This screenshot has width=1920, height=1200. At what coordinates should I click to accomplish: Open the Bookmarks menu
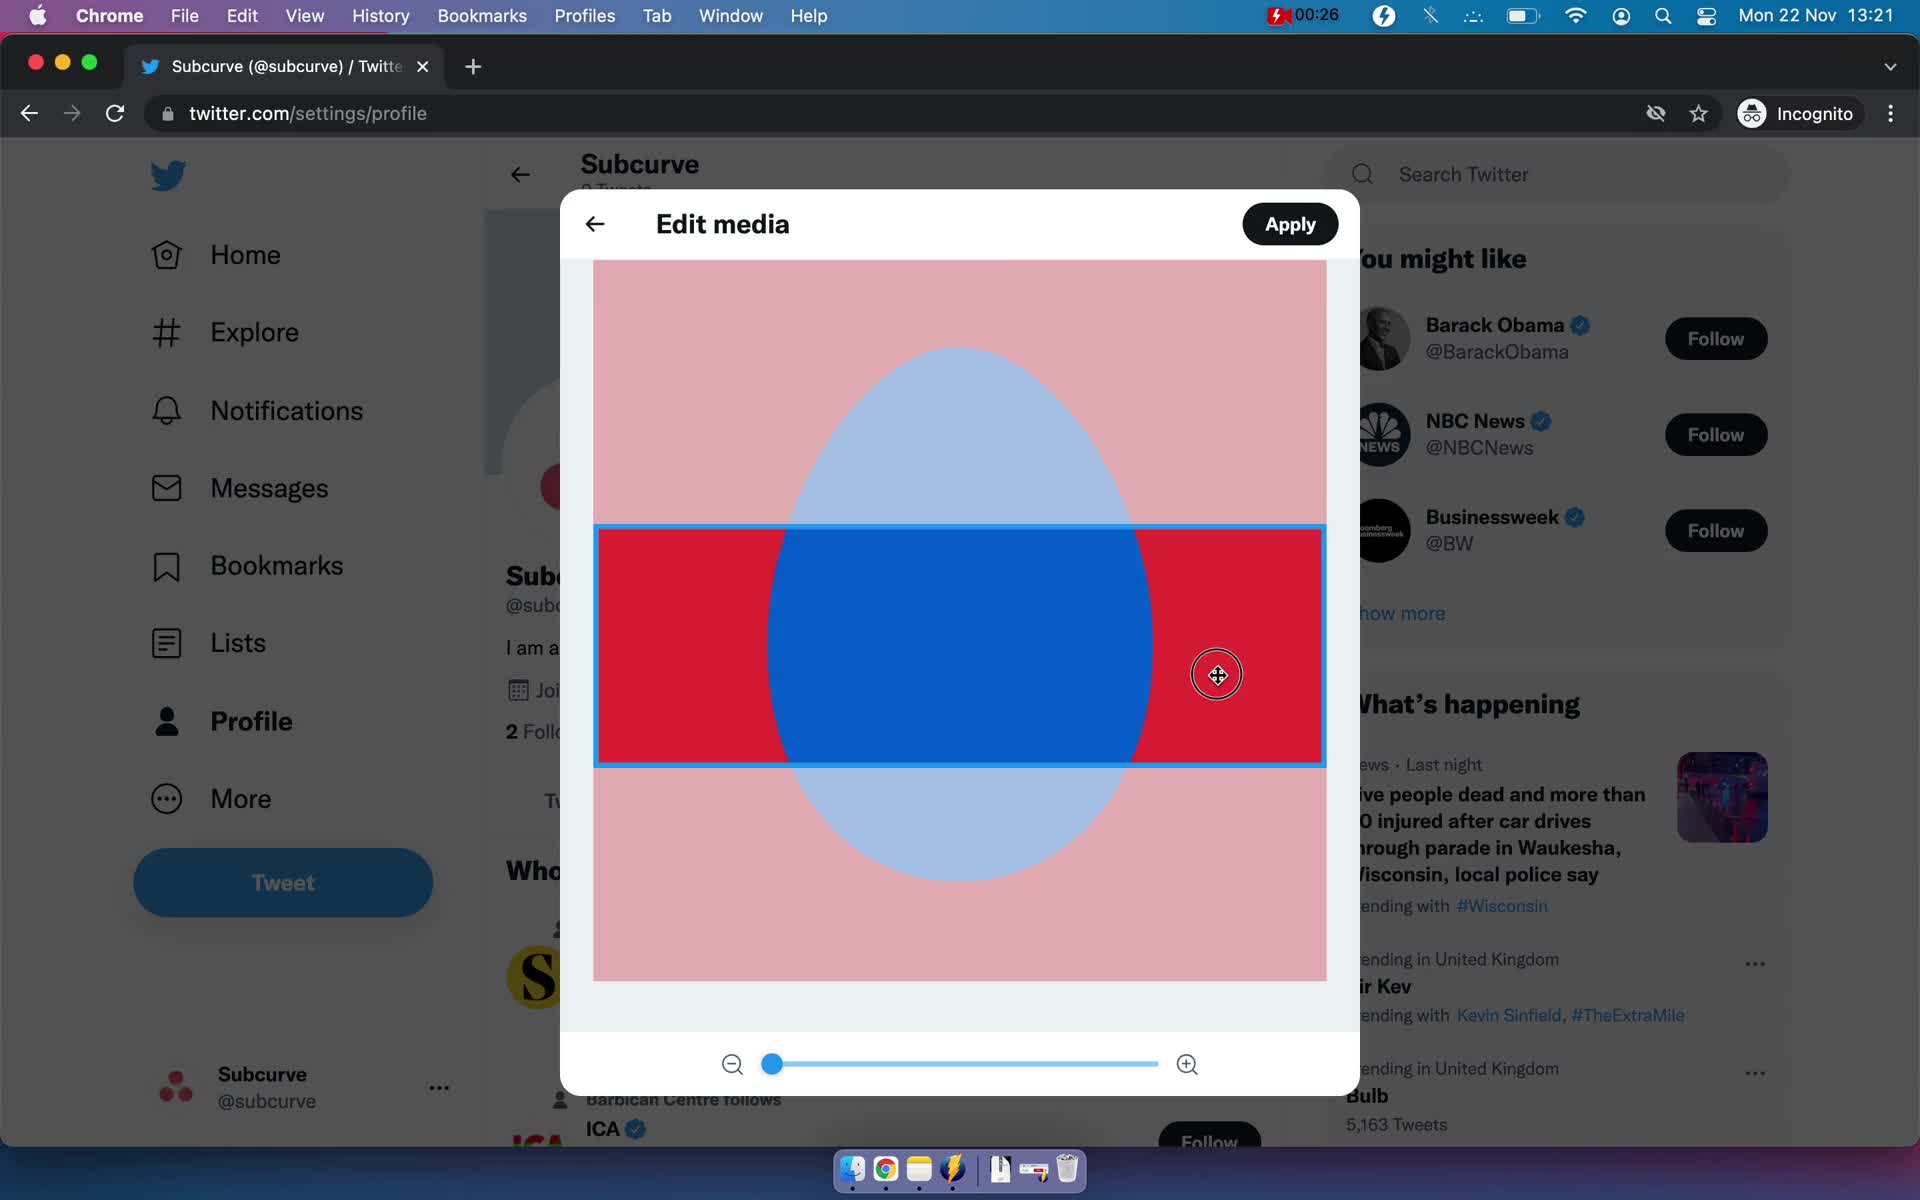coord(482,16)
